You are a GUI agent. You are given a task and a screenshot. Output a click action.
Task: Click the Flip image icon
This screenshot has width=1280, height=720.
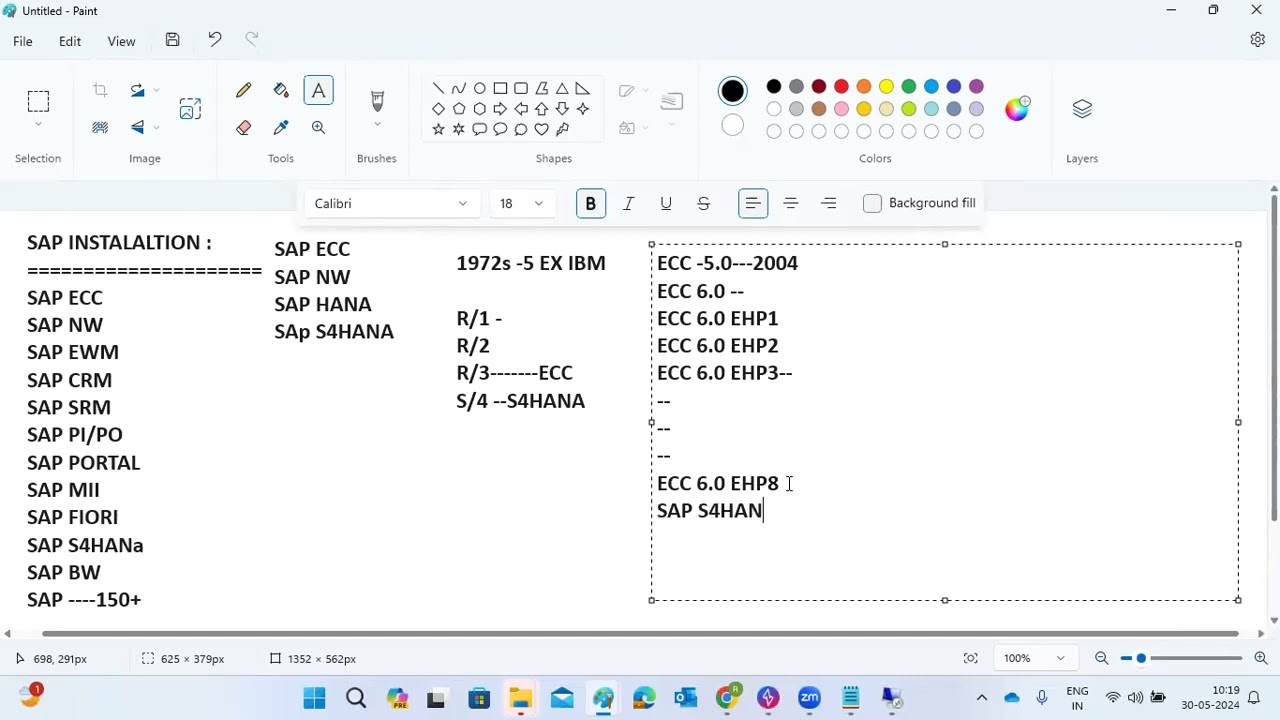tap(138, 128)
